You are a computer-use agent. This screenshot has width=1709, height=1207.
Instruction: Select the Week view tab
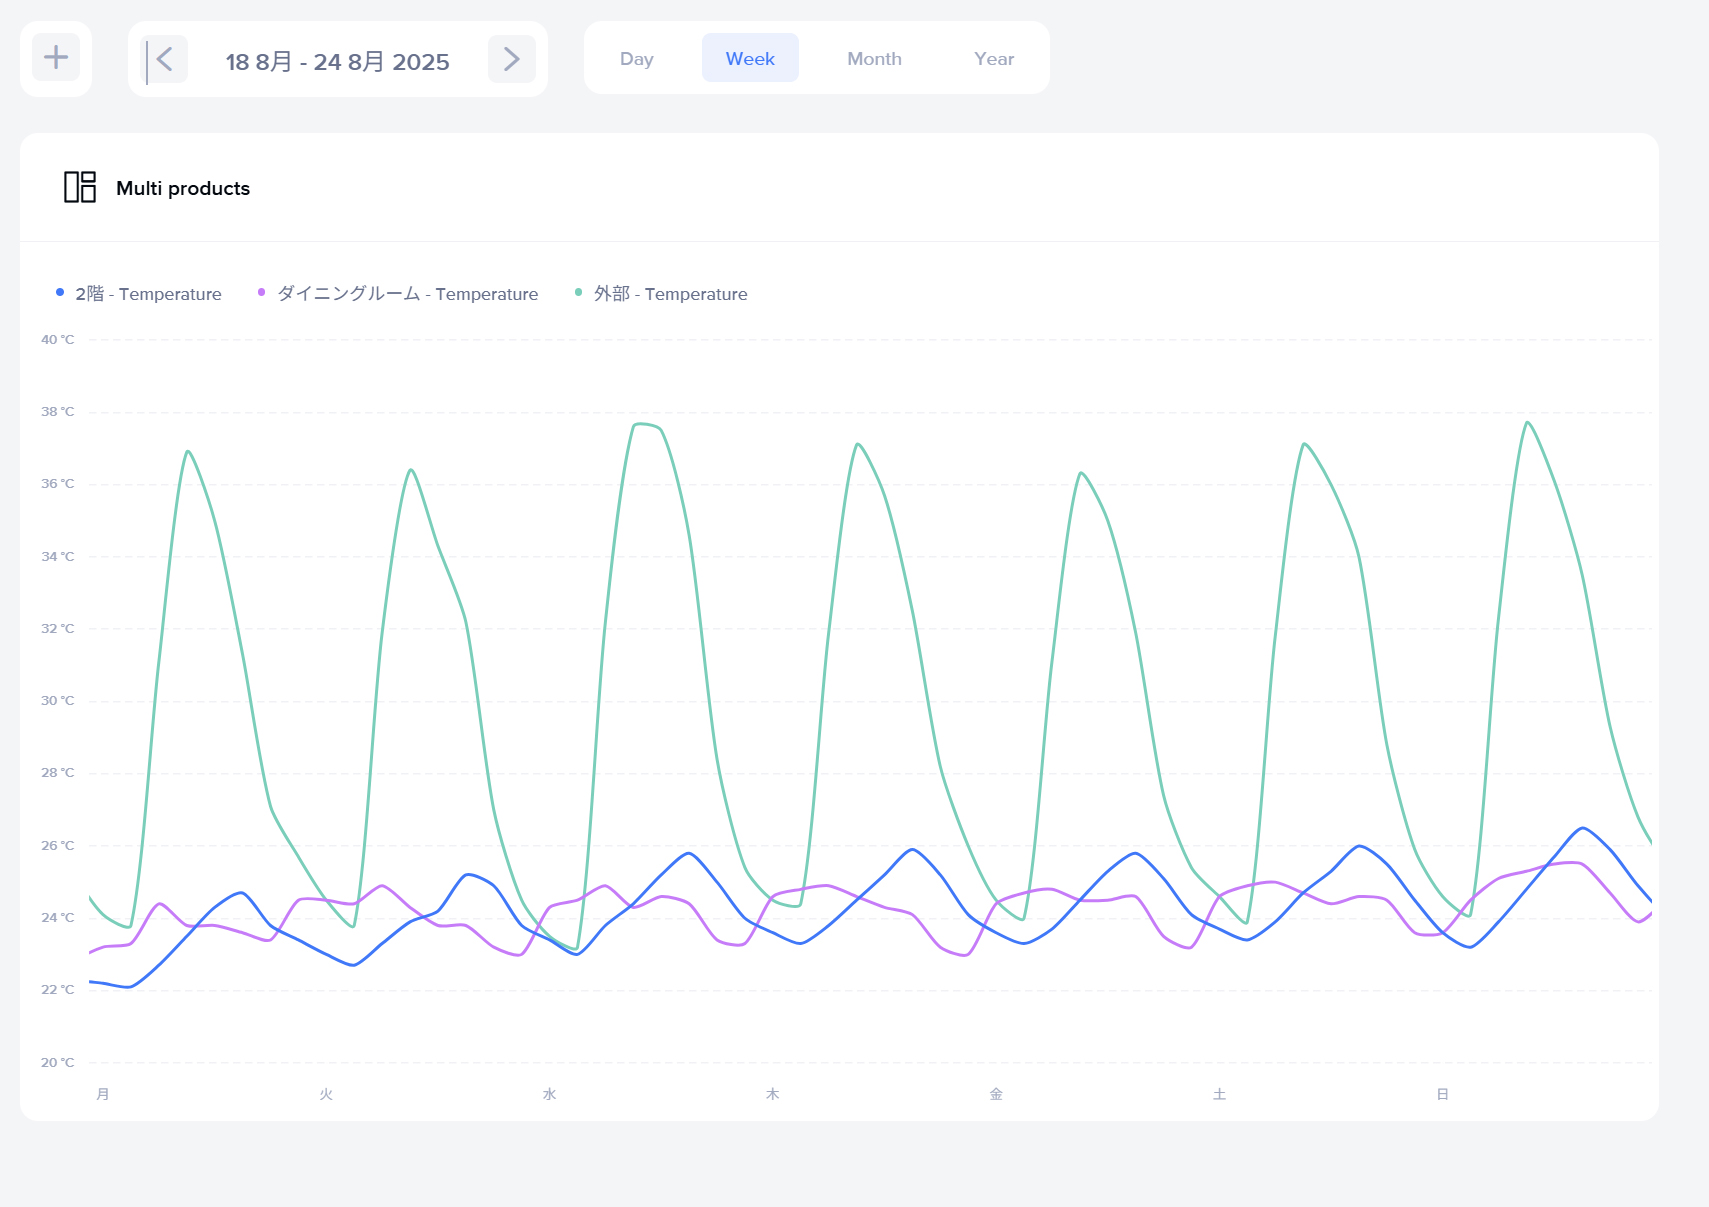pyautogui.click(x=750, y=59)
